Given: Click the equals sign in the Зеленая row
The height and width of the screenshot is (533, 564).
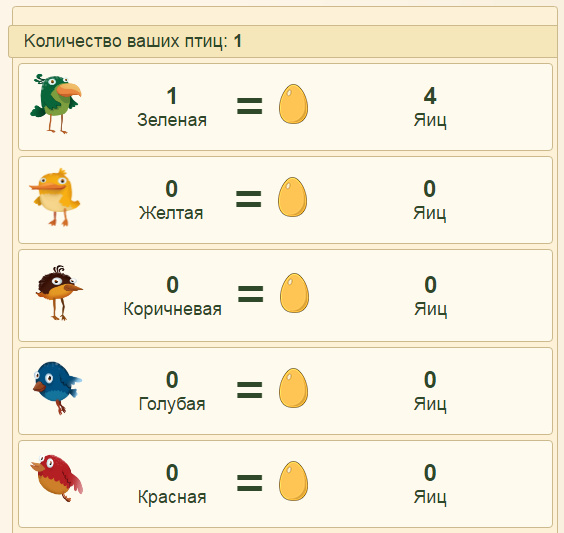Looking at the screenshot, I should click(250, 106).
